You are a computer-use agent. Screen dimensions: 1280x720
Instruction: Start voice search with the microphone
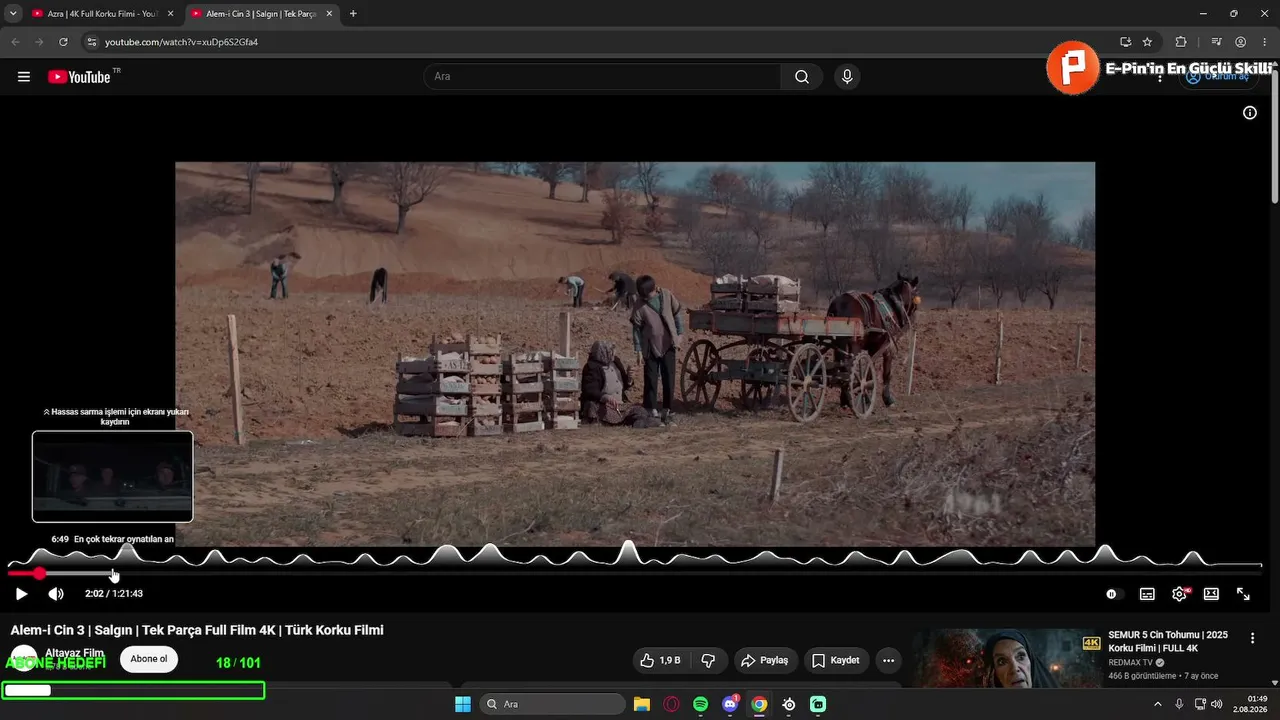(847, 77)
